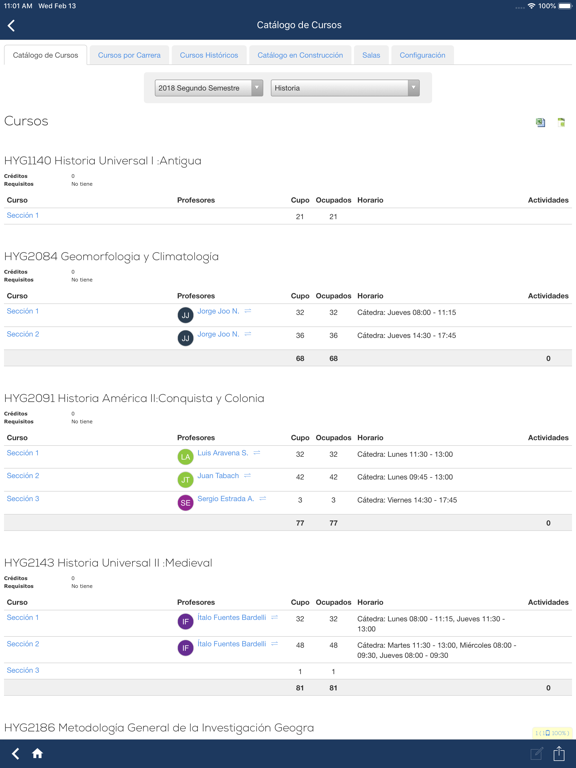
Task: Click schedule Cátedra: Viernes 14:30 - 17:45
Action: [407, 500]
